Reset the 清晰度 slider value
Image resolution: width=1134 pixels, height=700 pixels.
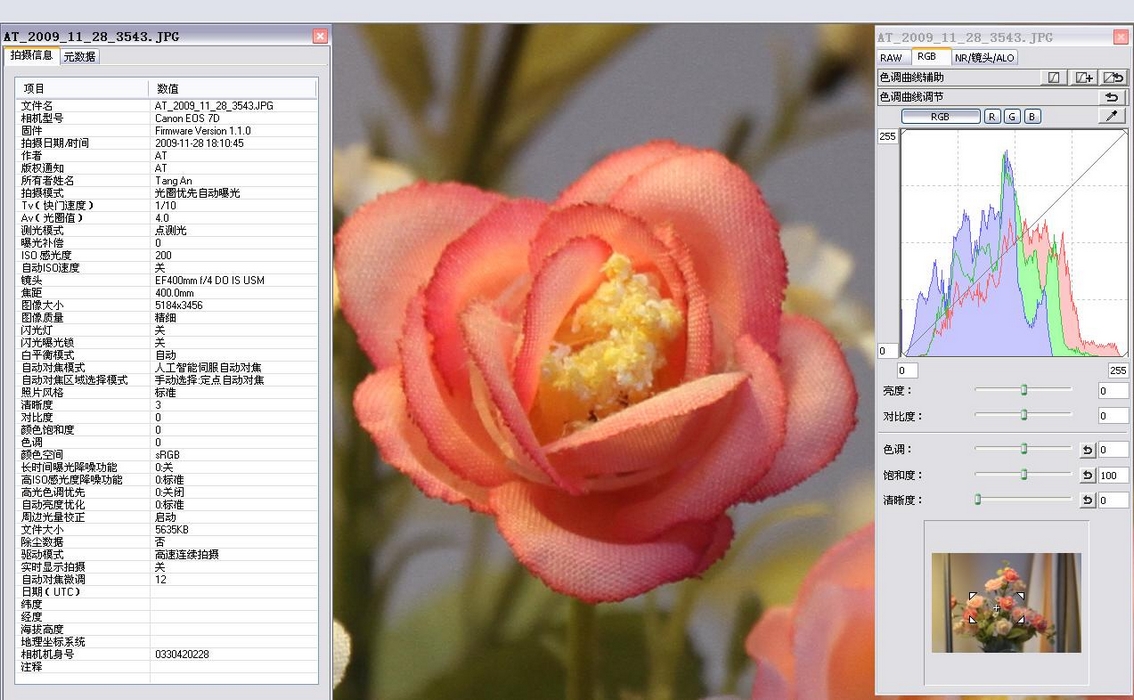pyautogui.click(x=1087, y=500)
